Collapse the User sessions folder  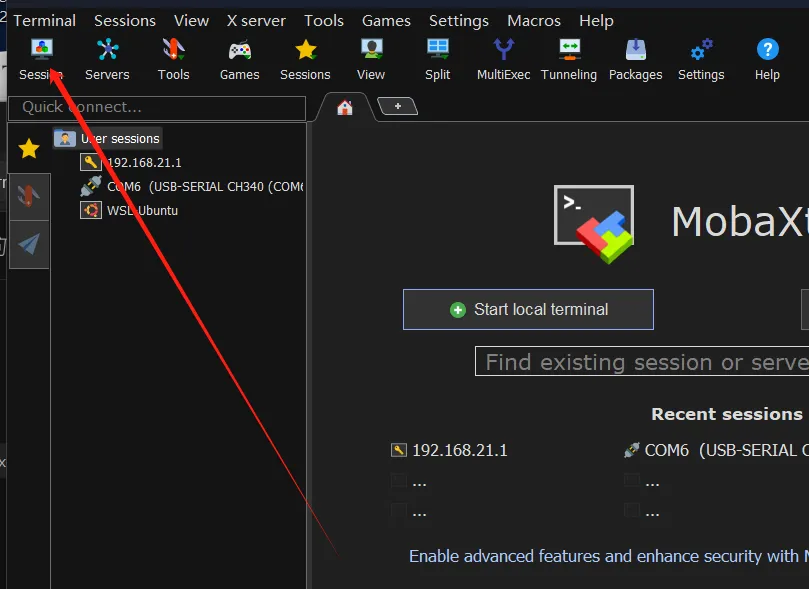(x=108, y=138)
